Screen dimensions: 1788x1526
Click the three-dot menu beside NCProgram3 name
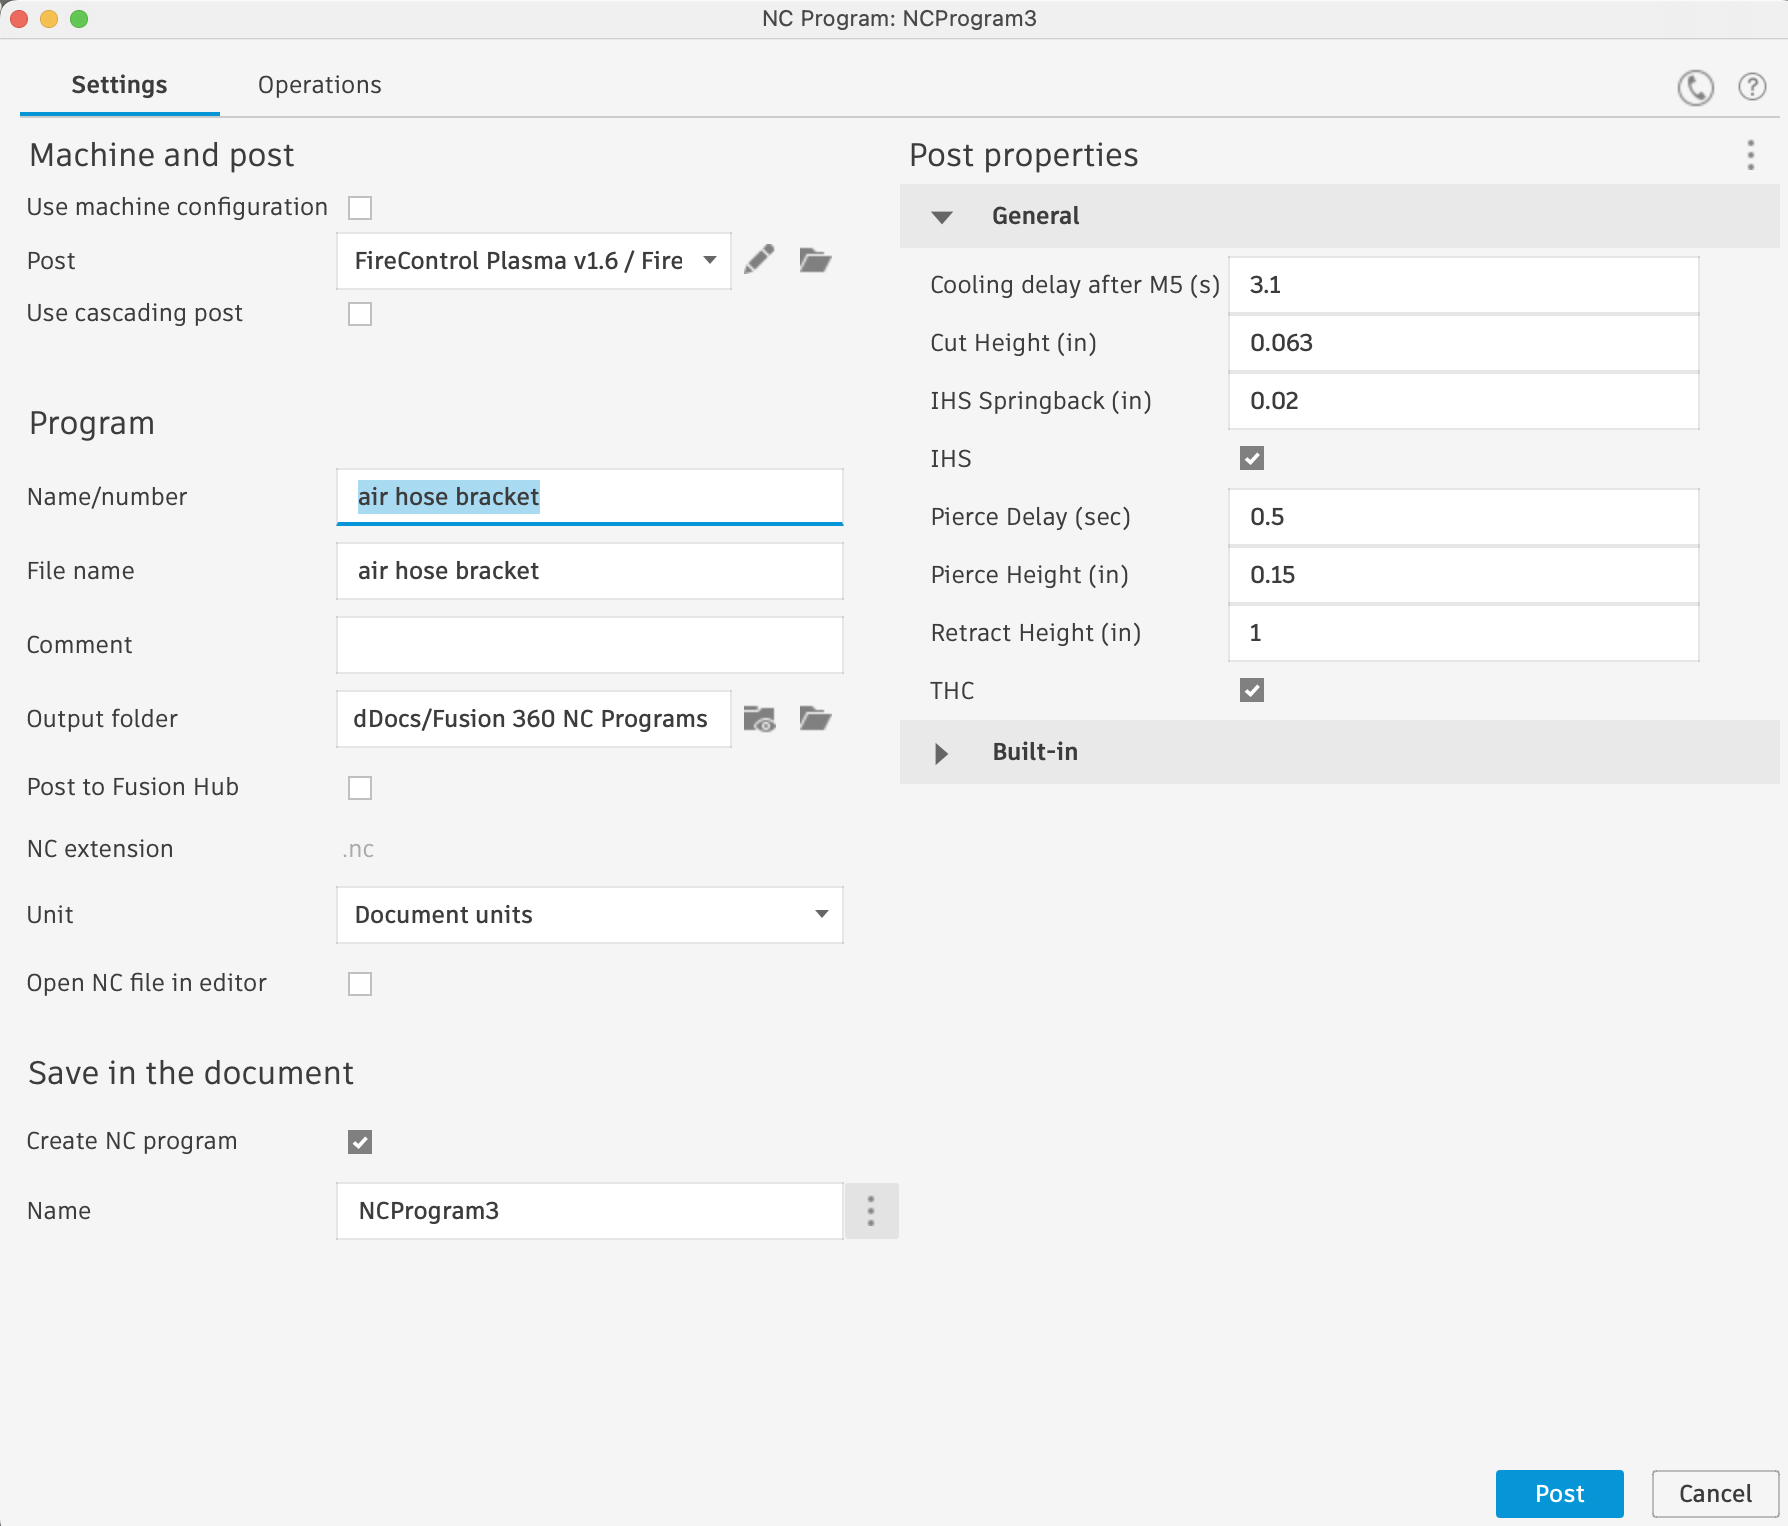point(871,1211)
